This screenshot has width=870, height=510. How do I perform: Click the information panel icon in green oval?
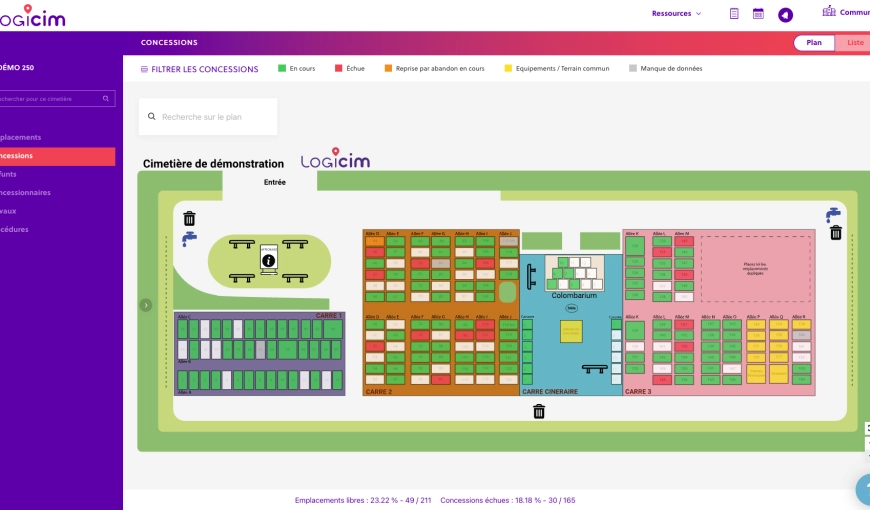[x=269, y=259]
